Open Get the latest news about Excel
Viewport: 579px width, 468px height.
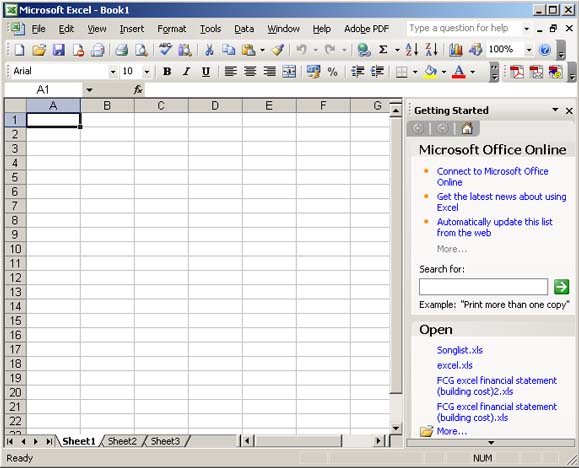pos(501,202)
